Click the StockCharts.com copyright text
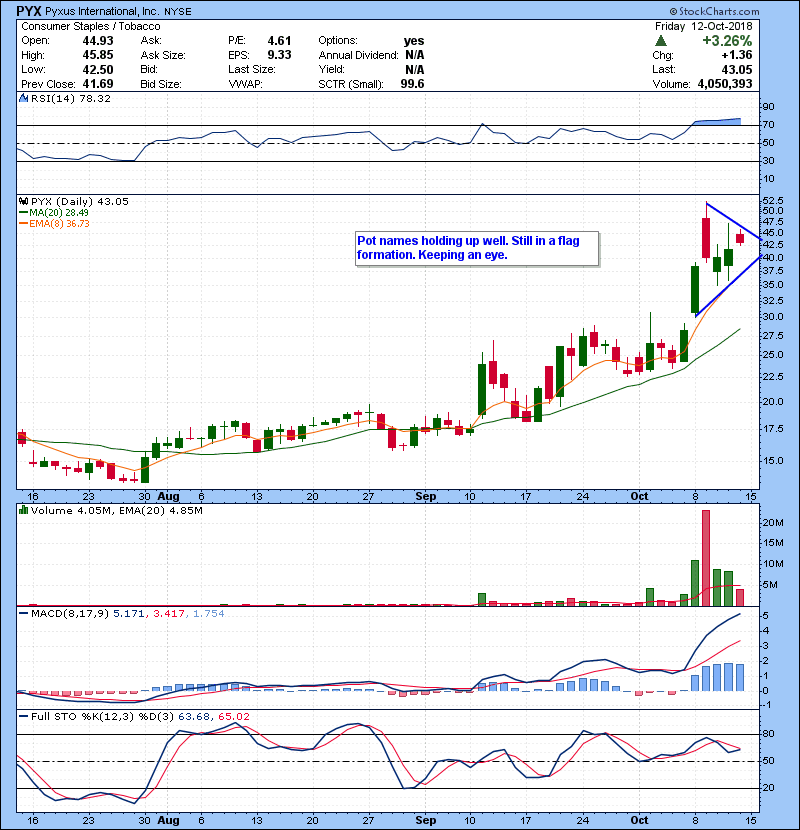 click(714, 11)
